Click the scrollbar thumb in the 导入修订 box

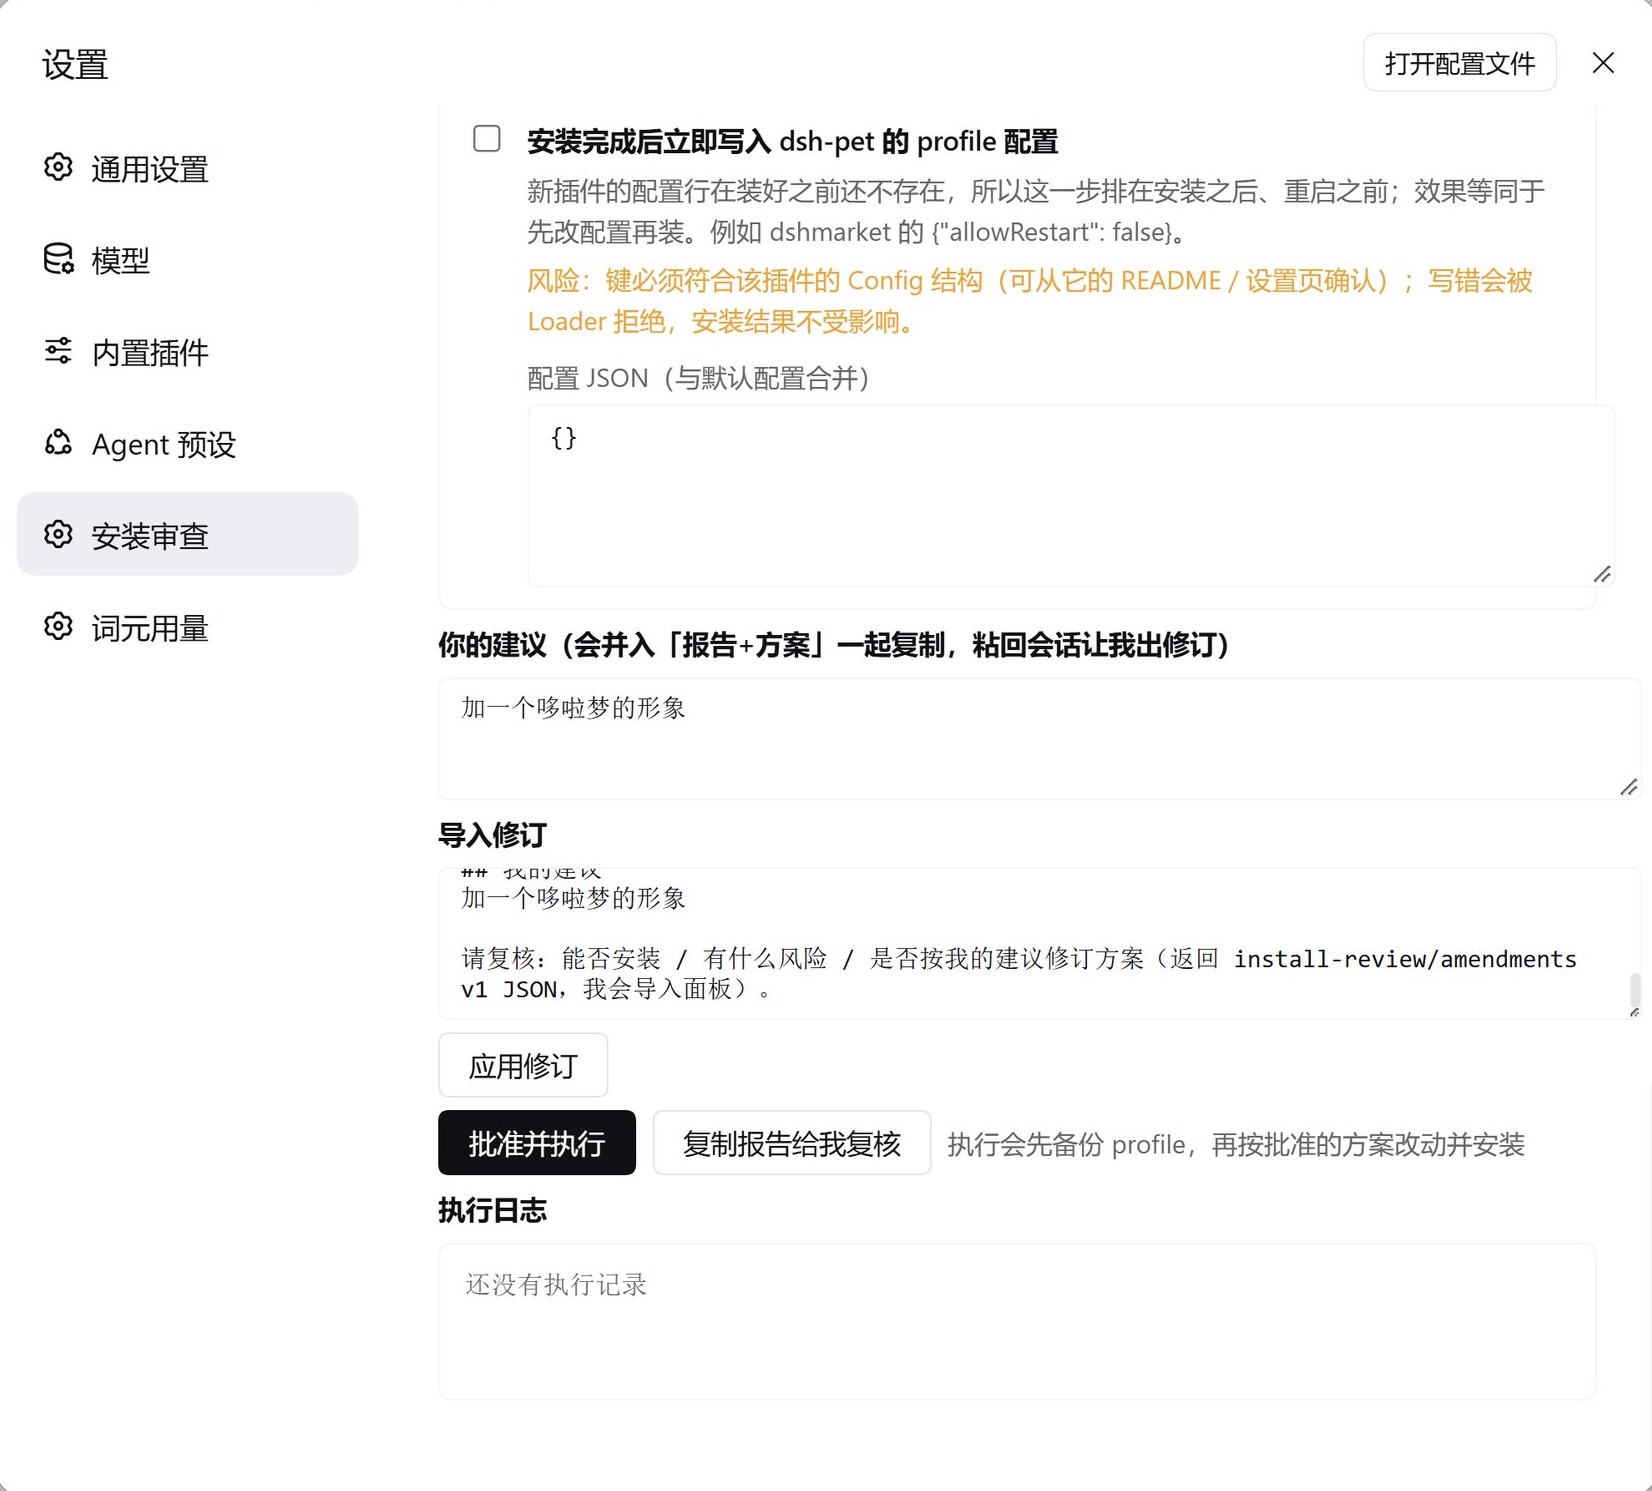[x=1635, y=989]
